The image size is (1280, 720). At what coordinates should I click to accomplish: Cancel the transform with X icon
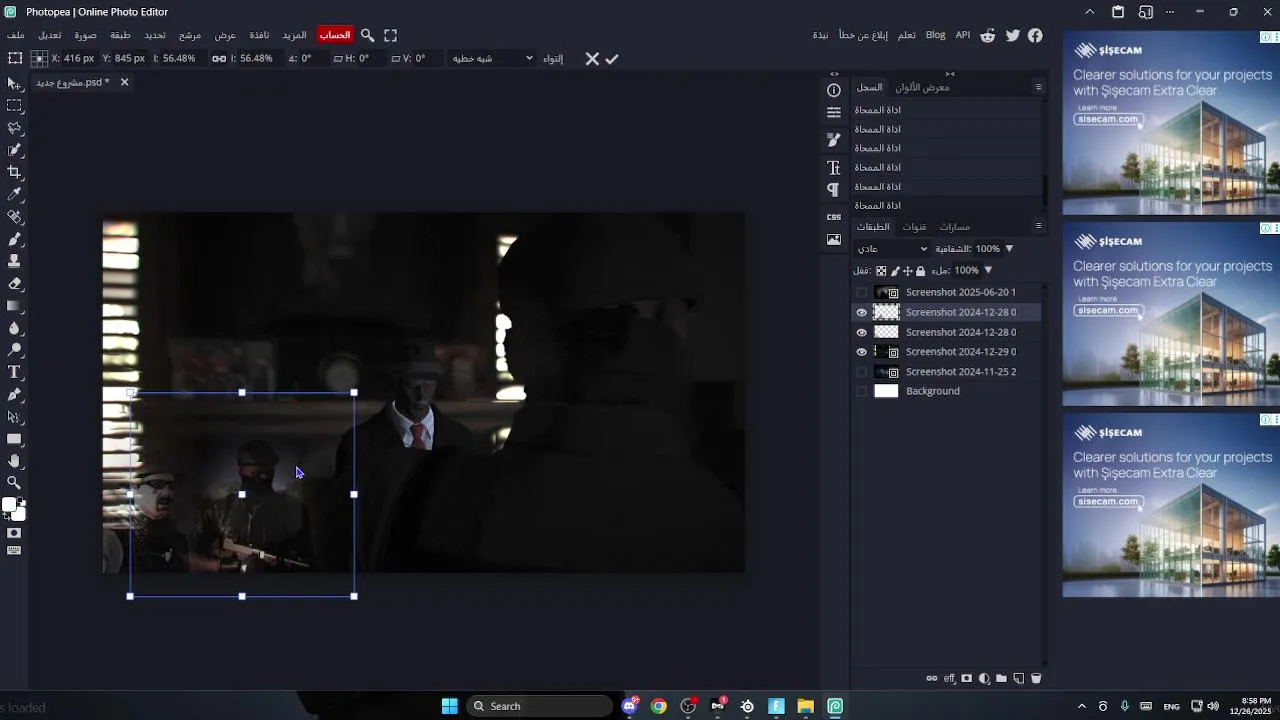tap(592, 59)
